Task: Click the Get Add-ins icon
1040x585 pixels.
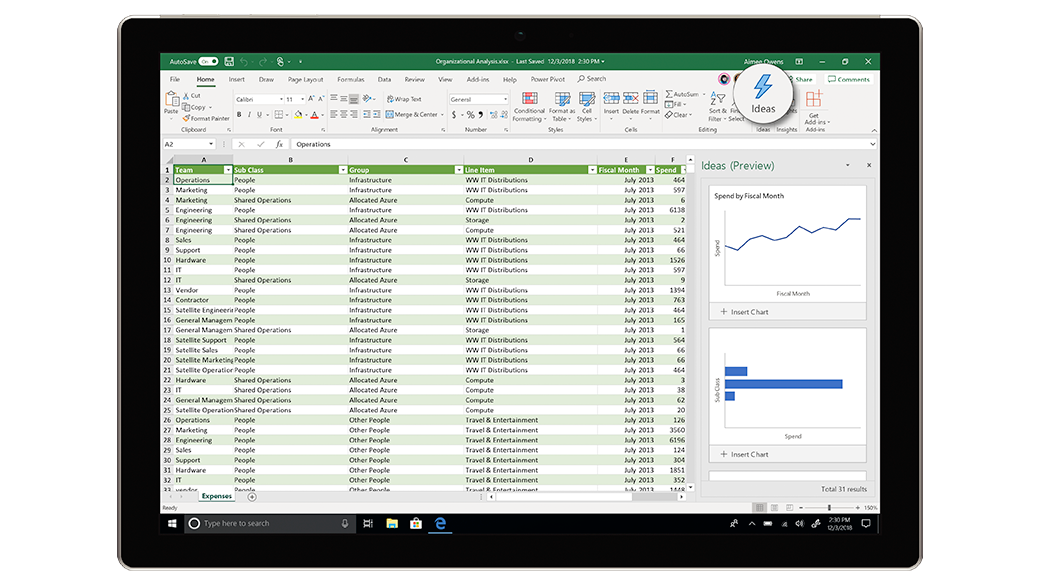Action: point(814,104)
